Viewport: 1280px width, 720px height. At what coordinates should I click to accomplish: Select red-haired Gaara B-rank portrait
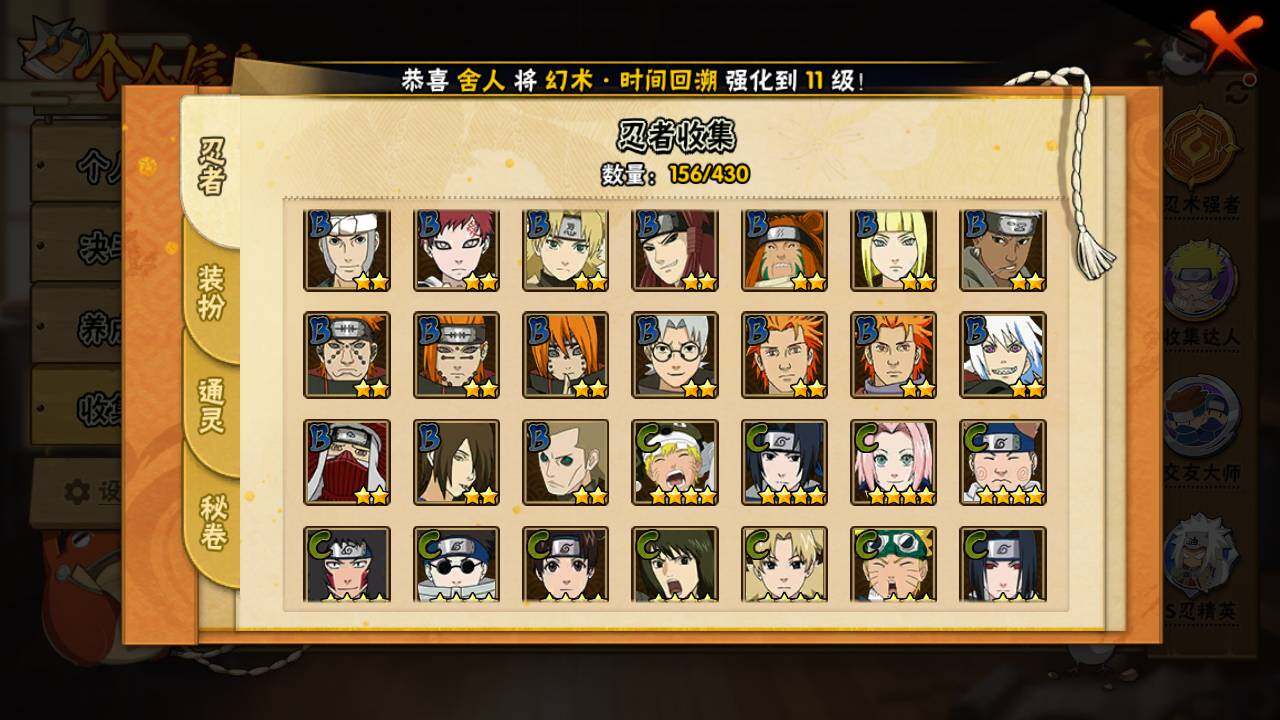point(457,250)
